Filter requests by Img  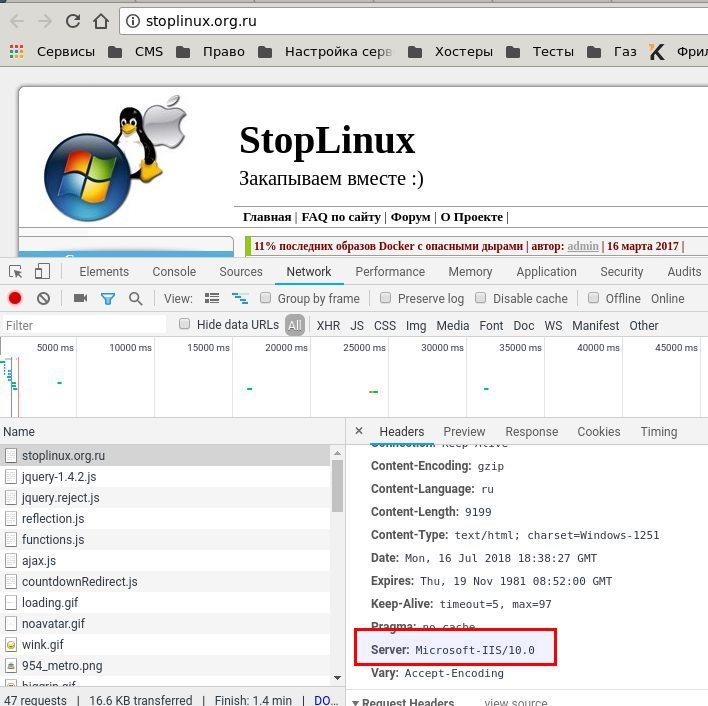(416, 325)
